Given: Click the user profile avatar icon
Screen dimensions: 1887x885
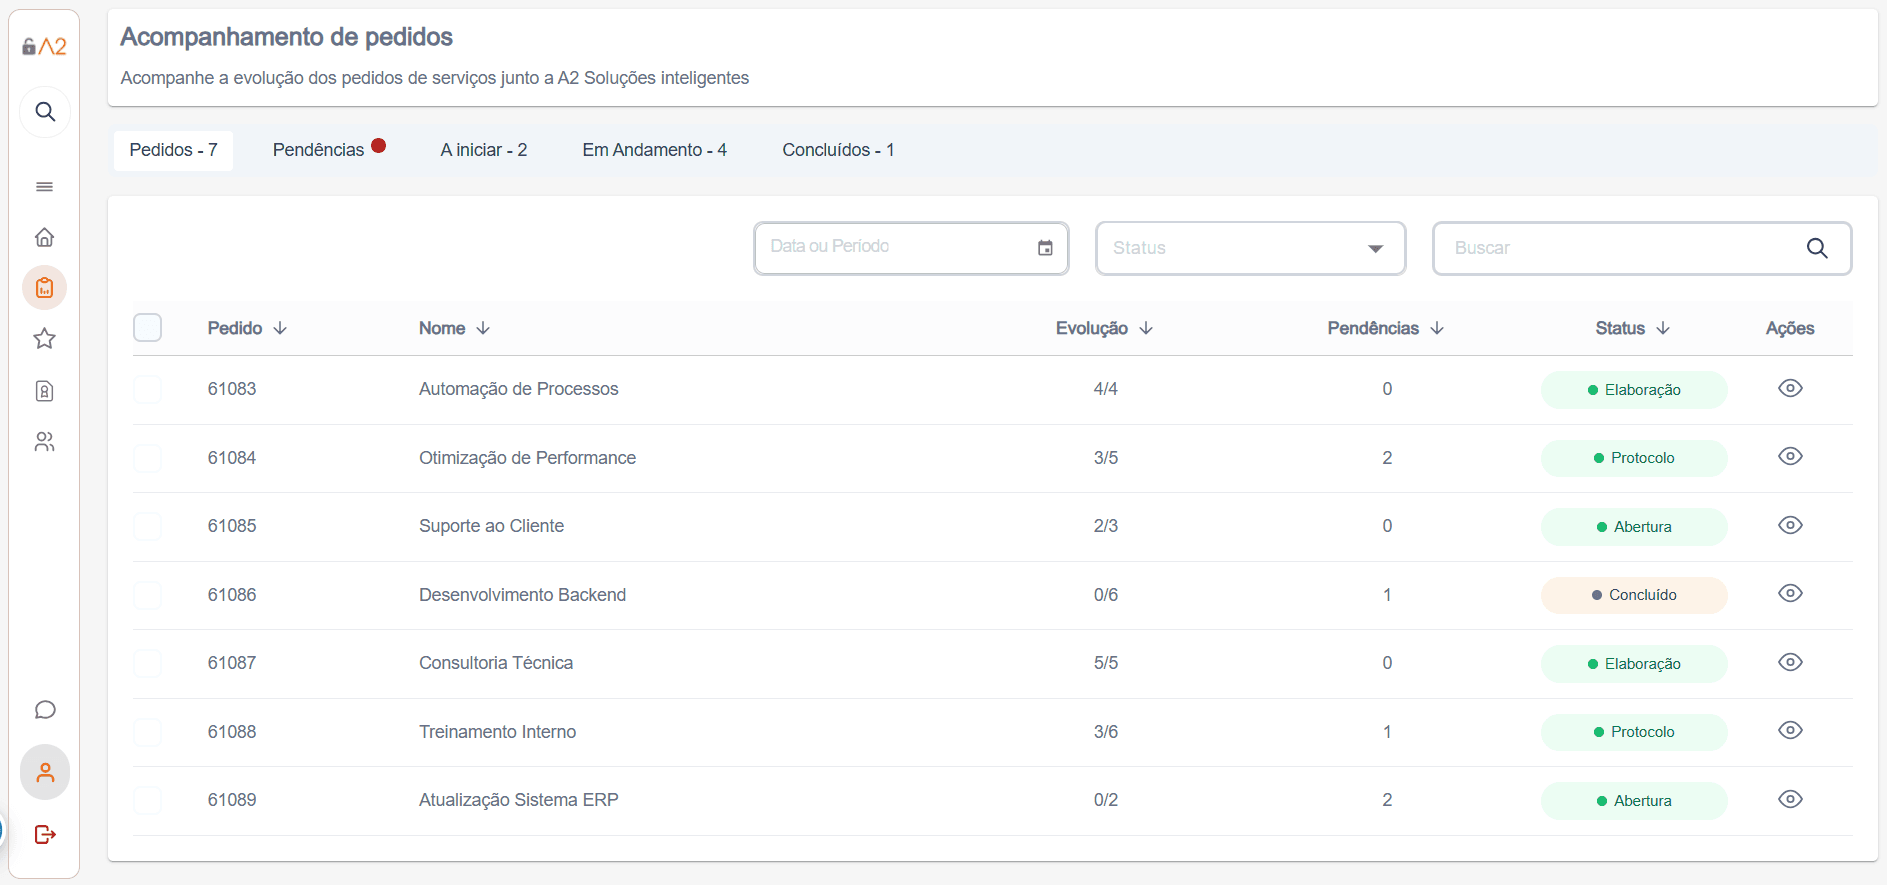Looking at the screenshot, I should [x=45, y=772].
